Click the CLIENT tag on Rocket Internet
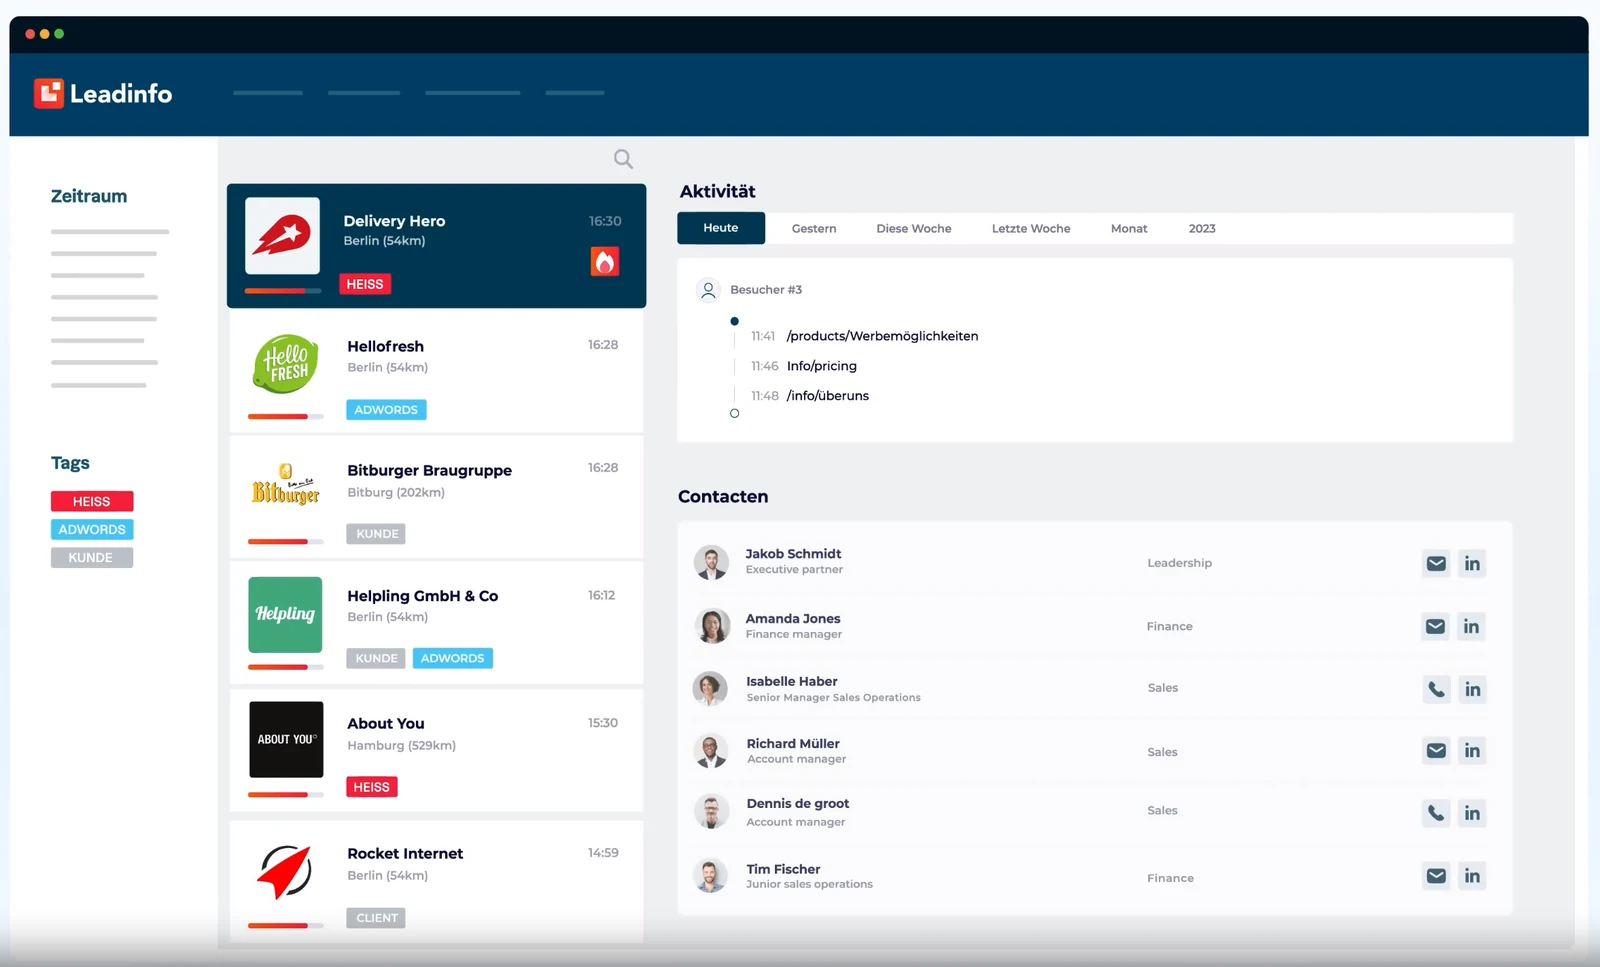The height and width of the screenshot is (967, 1600). point(376,918)
